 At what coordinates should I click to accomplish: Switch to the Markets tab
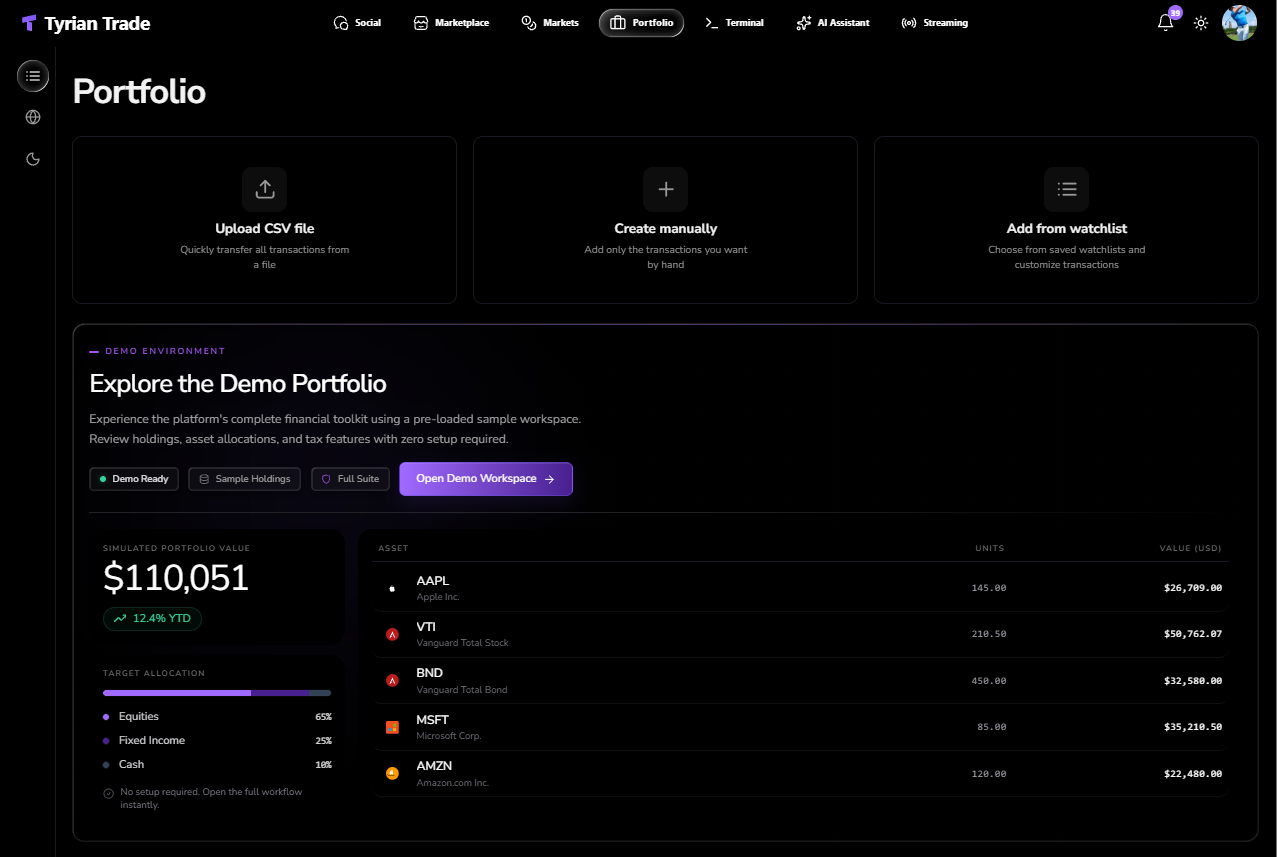click(550, 23)
